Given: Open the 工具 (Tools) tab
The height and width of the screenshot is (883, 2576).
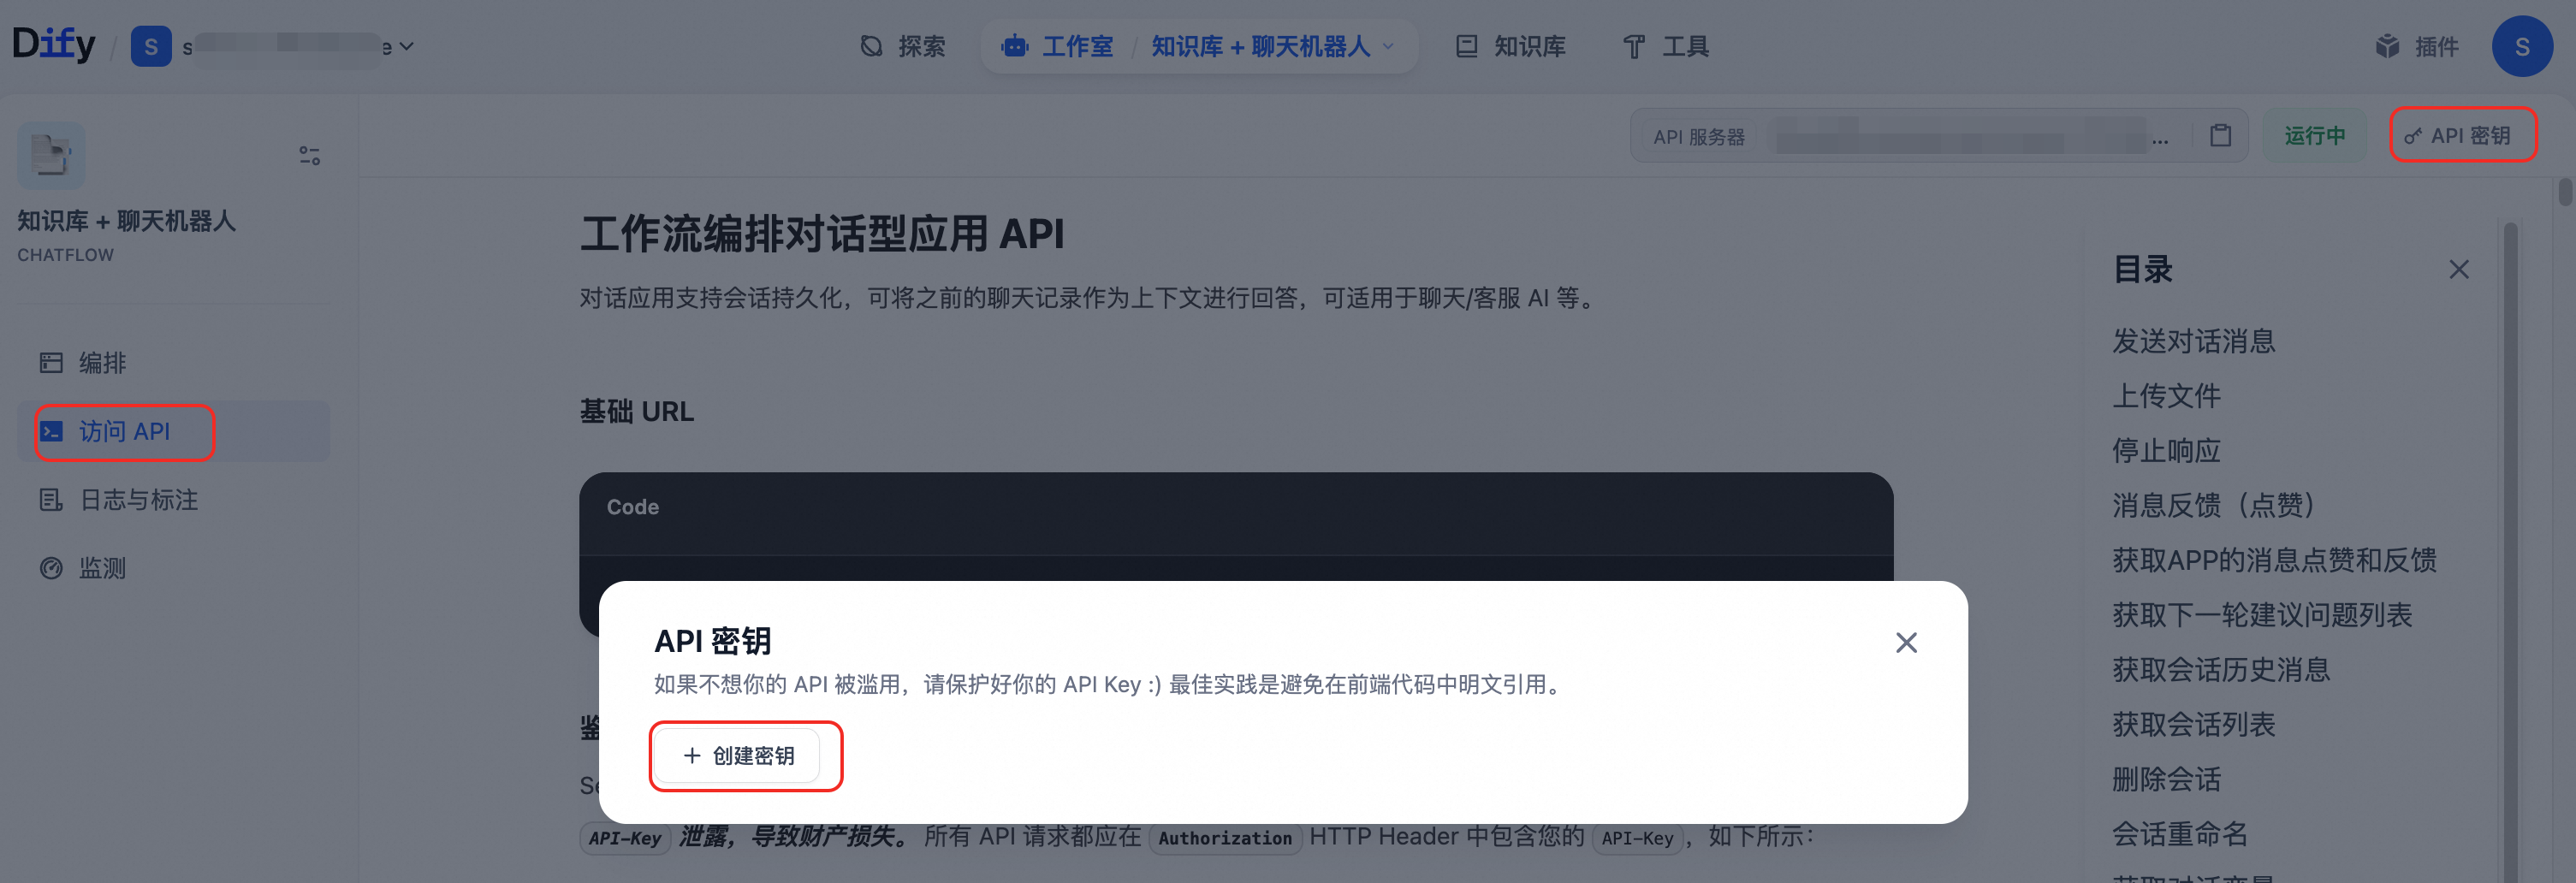Looking at the screenshot, I should pyautogui.click(x=1665, y=46).
